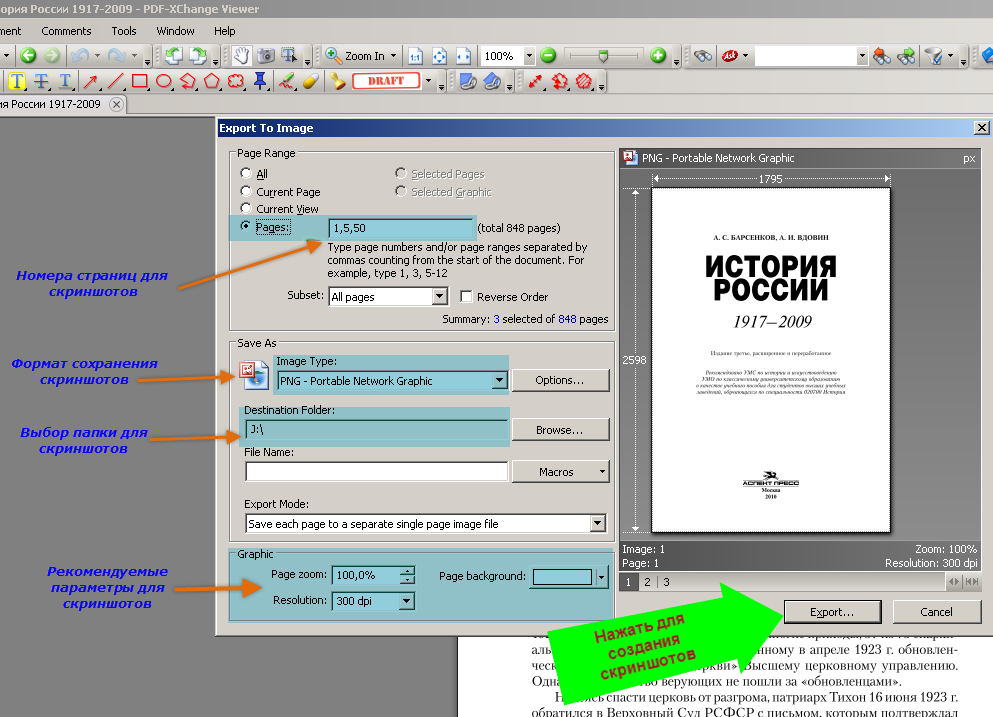Image resolution: width=993 pixels, height=717 pixels.
Task: Select the Line drawing tool
Action: coord(115,81)
